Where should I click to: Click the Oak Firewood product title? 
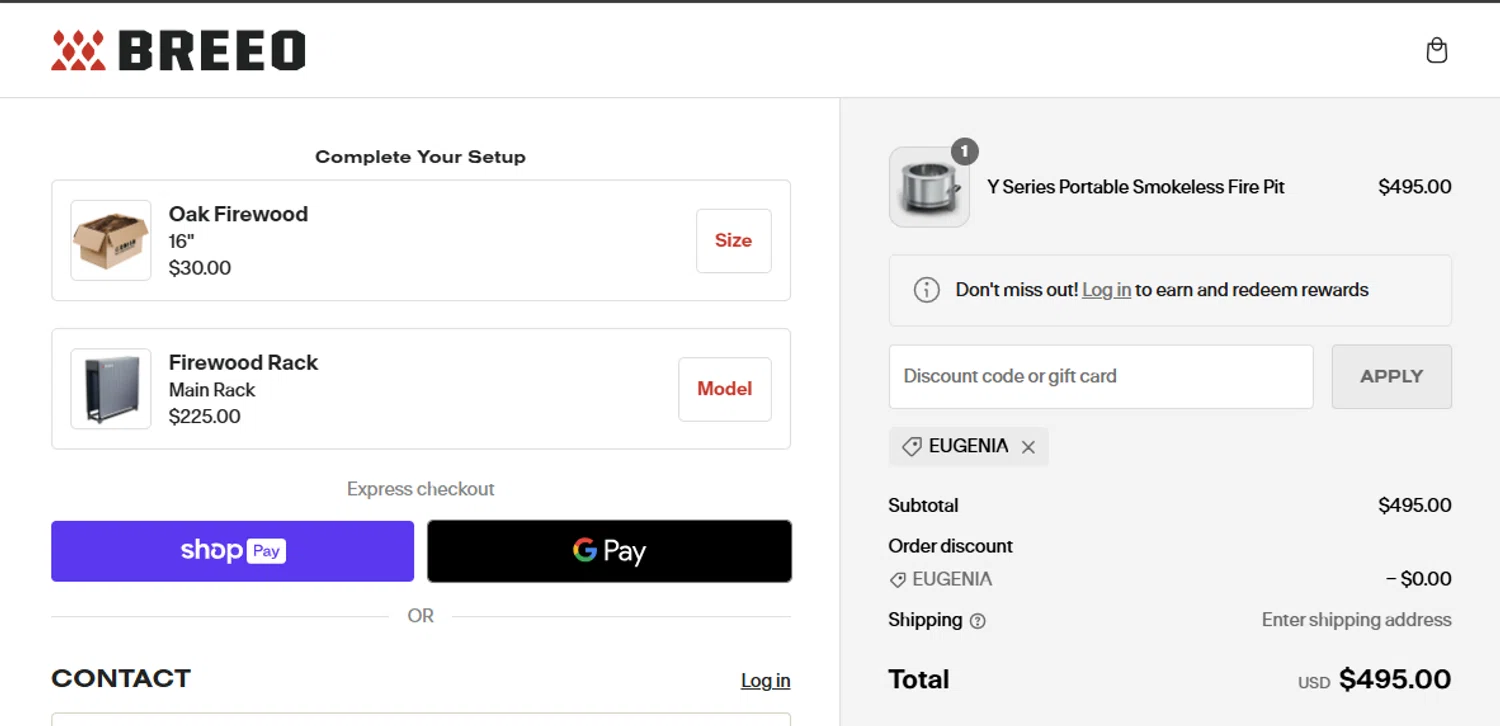[x=238, y=214]
